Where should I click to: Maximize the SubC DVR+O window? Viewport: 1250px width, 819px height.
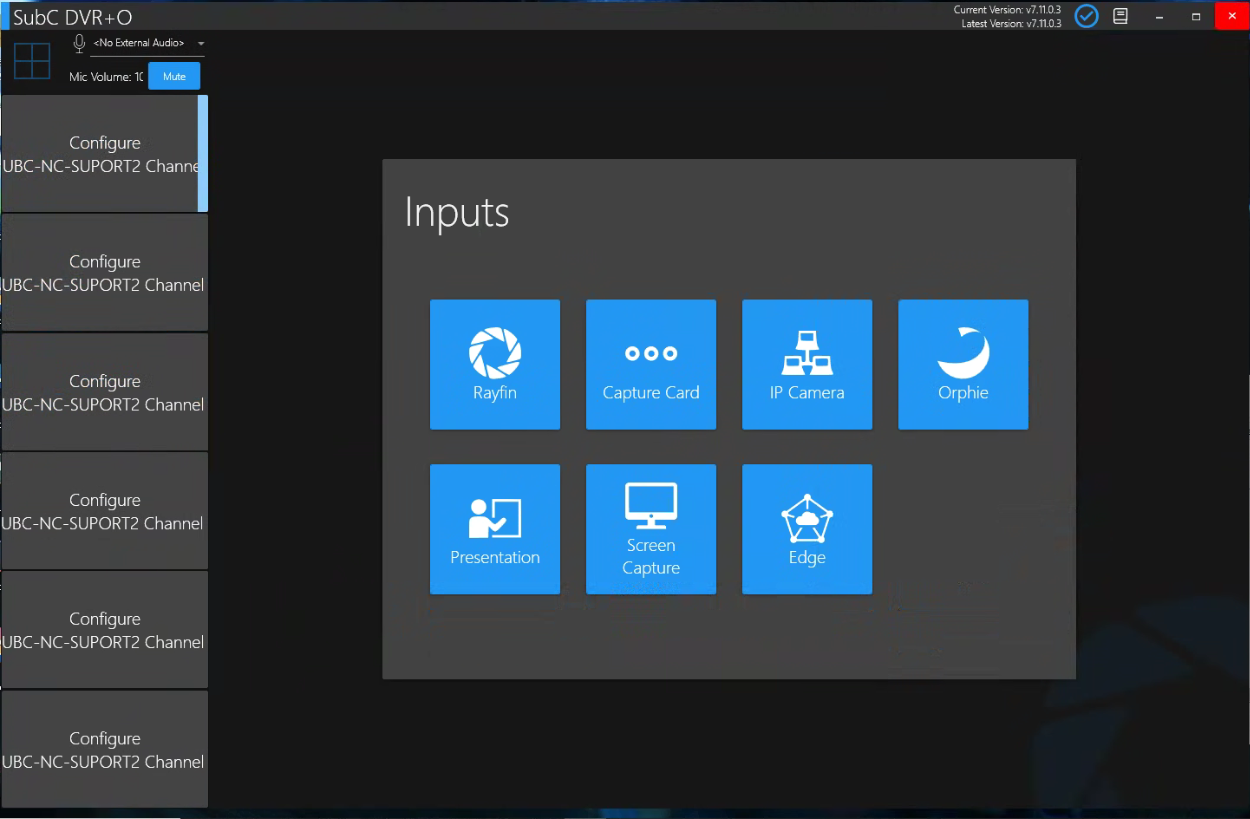(x=1196, y=16)
